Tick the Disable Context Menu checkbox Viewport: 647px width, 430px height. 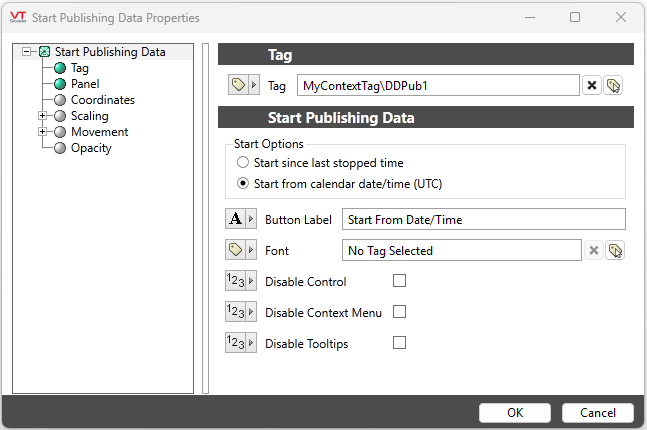(400, 312)
